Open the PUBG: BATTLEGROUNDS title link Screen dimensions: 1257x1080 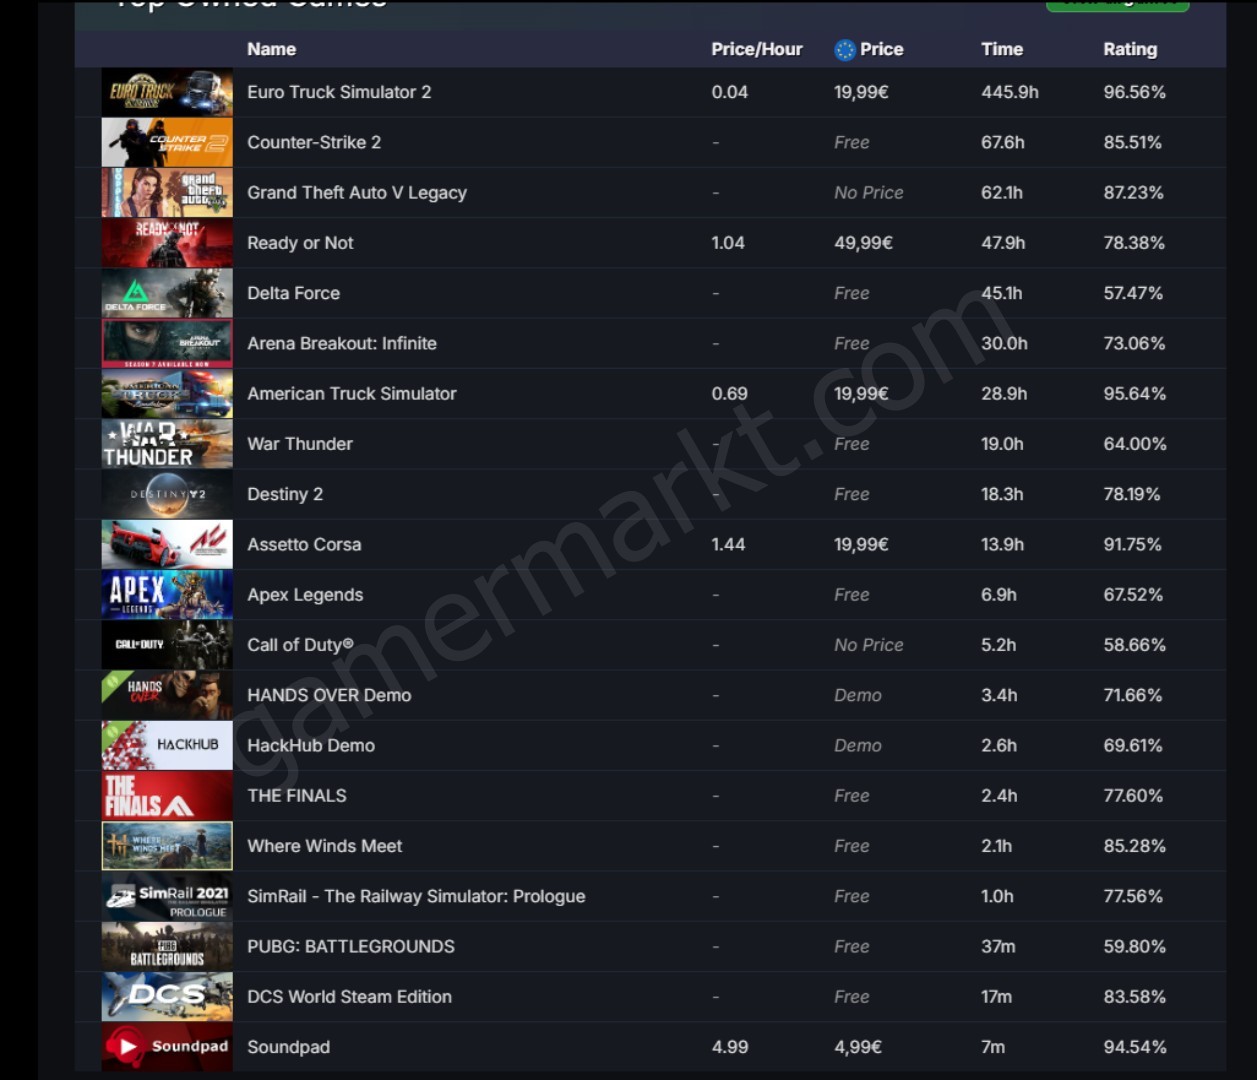tap(351, 946)
